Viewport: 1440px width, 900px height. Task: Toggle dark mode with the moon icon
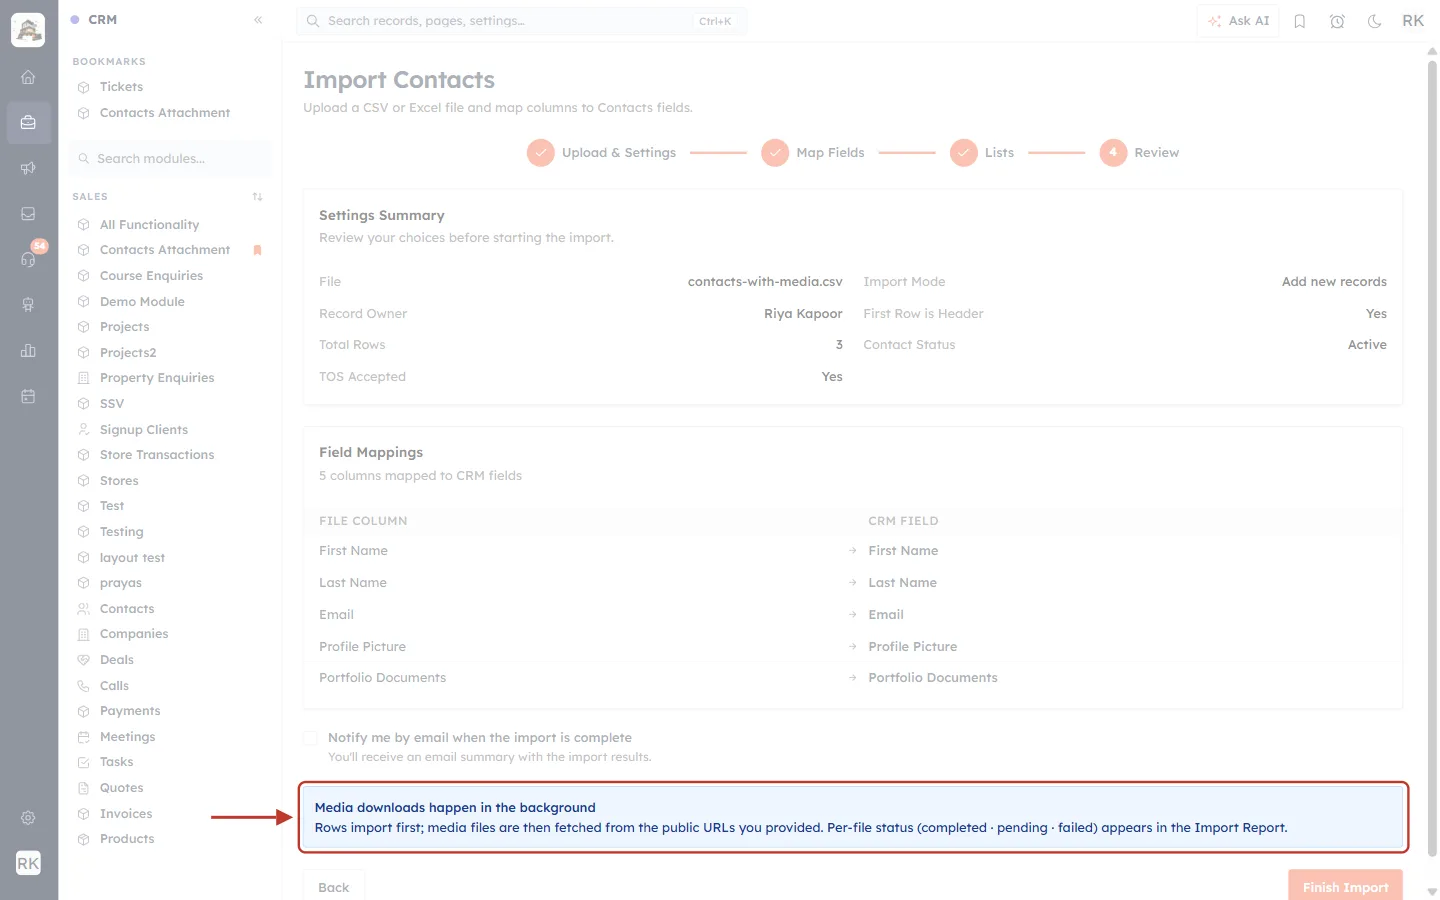click(x=1375, y=21)
